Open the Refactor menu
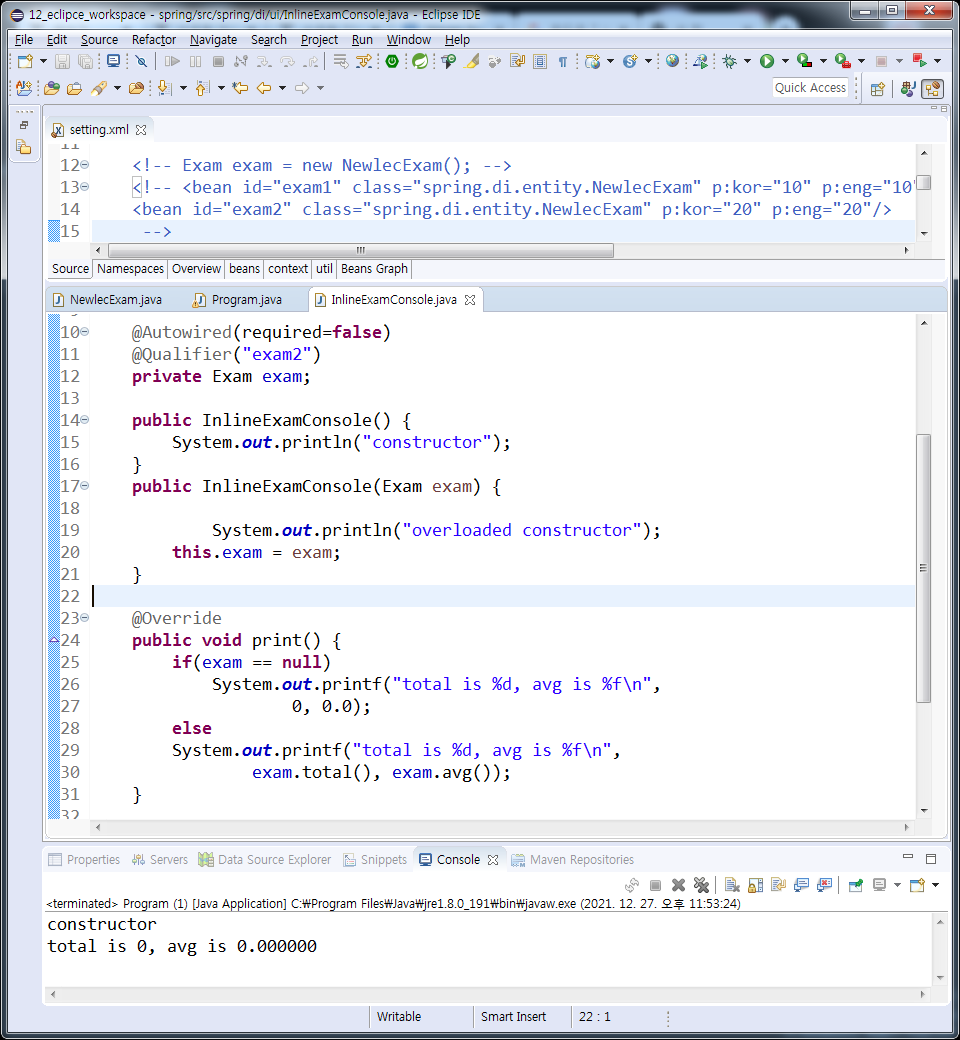The width and height of the screenshot is (960, 1040). (154, 40)
